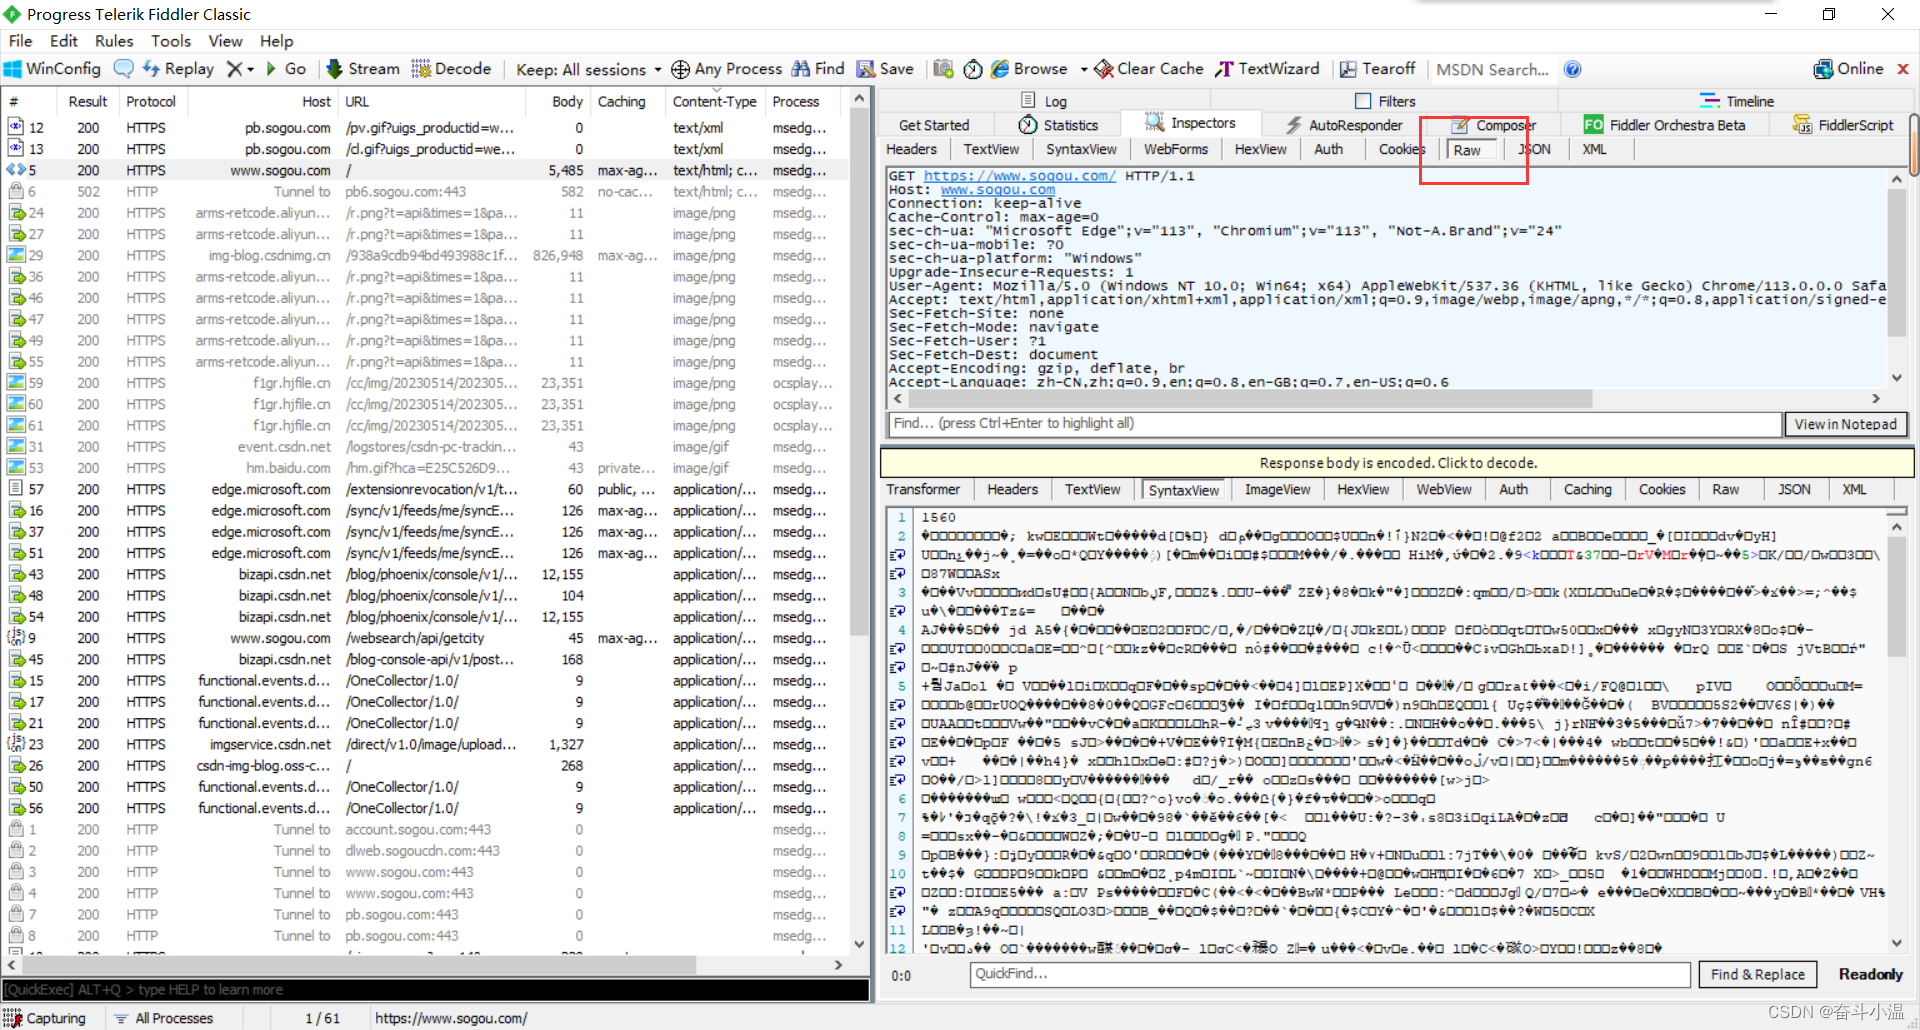The width and height of the screenshot is (1920, 1030).
Task: Click the MSDN Search field
Action: tap(1492, 69)
